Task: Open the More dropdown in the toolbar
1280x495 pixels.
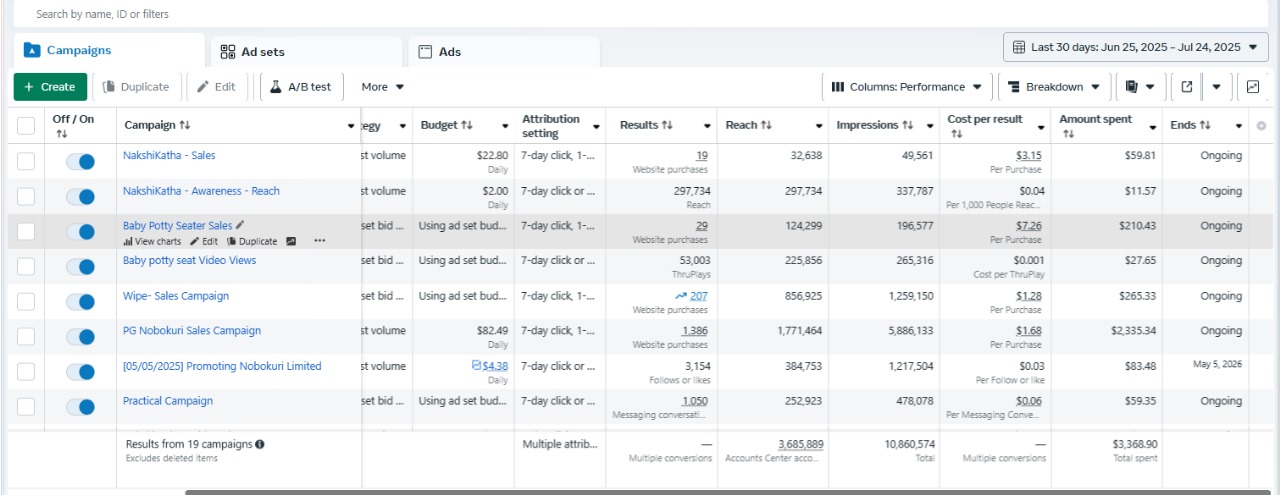Action: click(x=383, y=87)
